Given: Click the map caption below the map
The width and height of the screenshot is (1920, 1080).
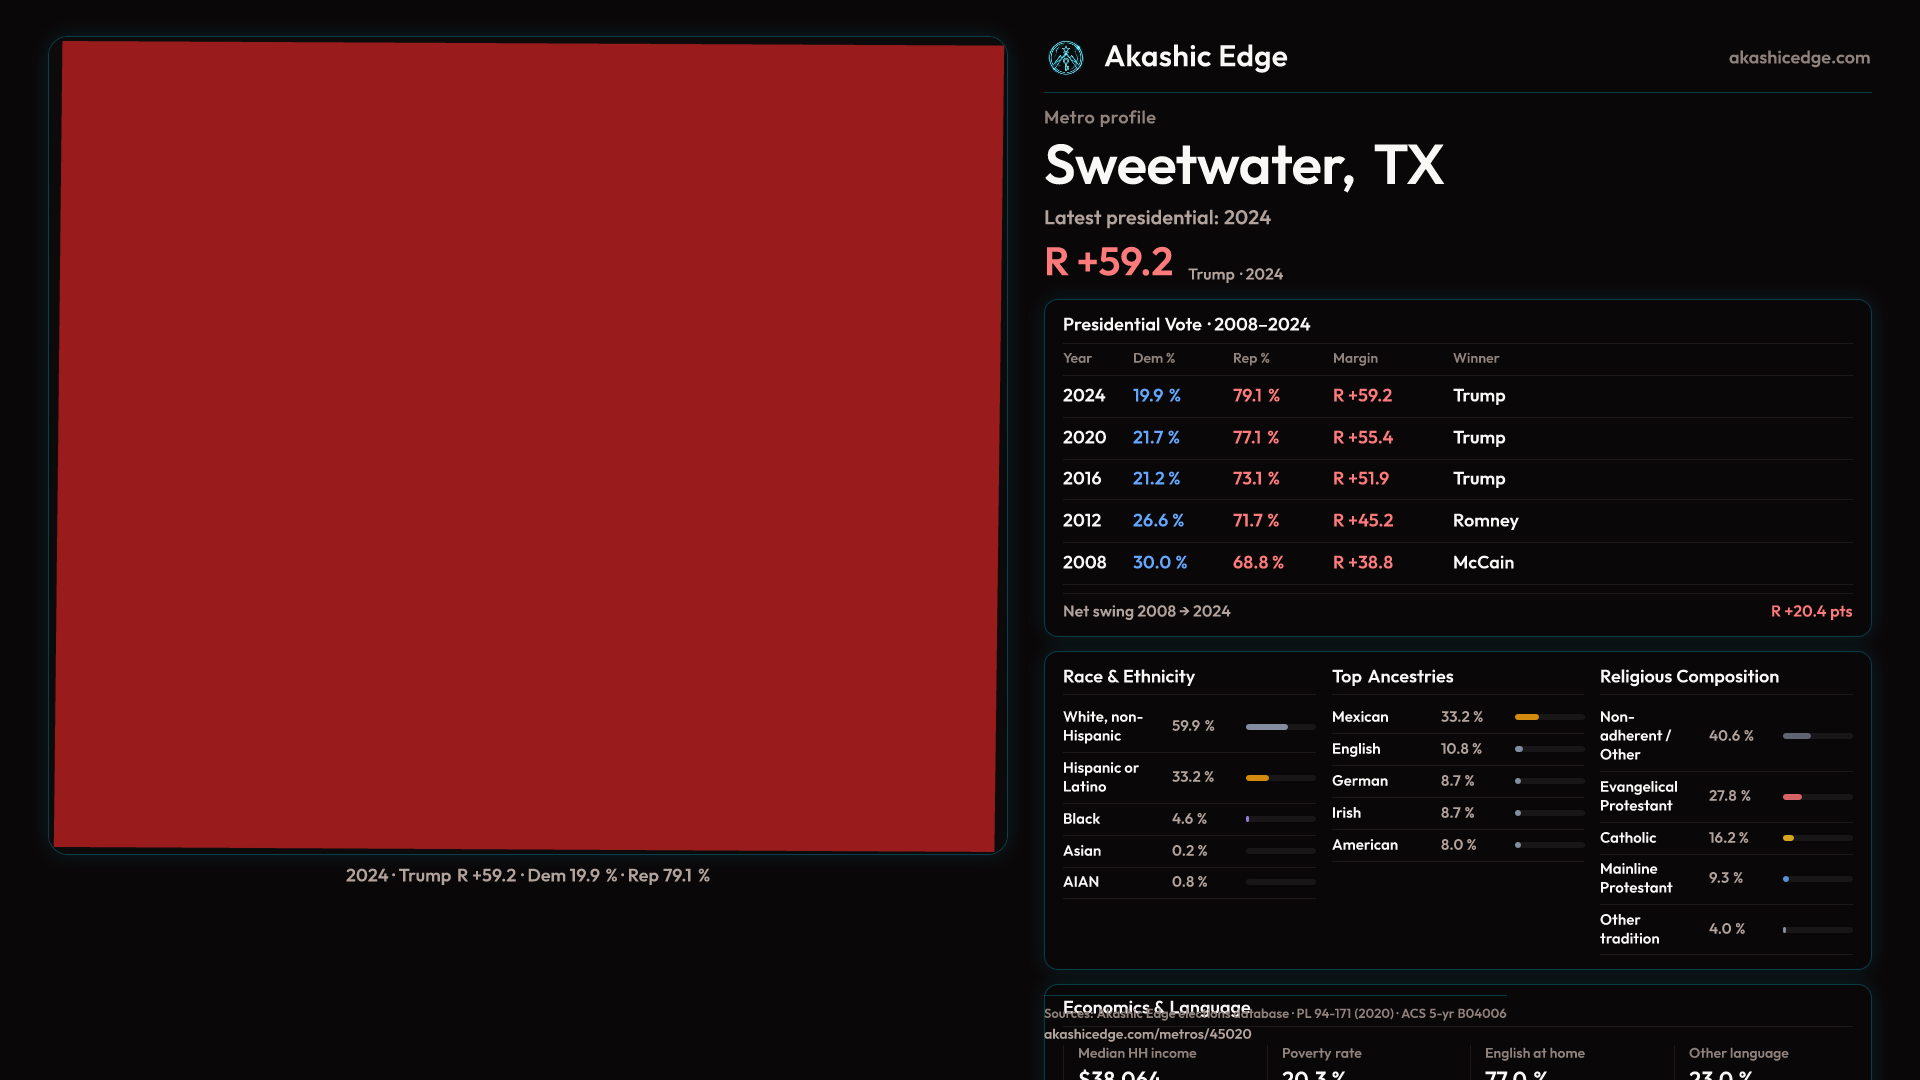Looking at the screenshot, I should 528,876.
